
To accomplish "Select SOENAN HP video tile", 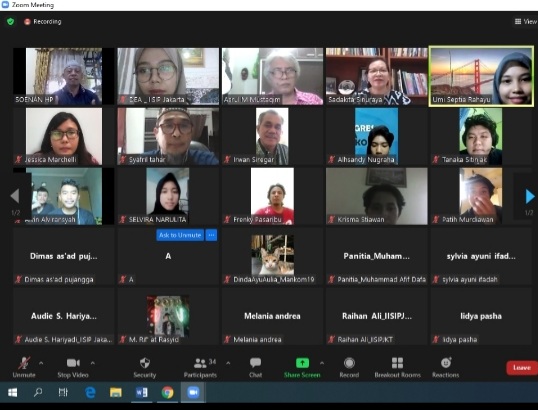I will click(64, 76).
